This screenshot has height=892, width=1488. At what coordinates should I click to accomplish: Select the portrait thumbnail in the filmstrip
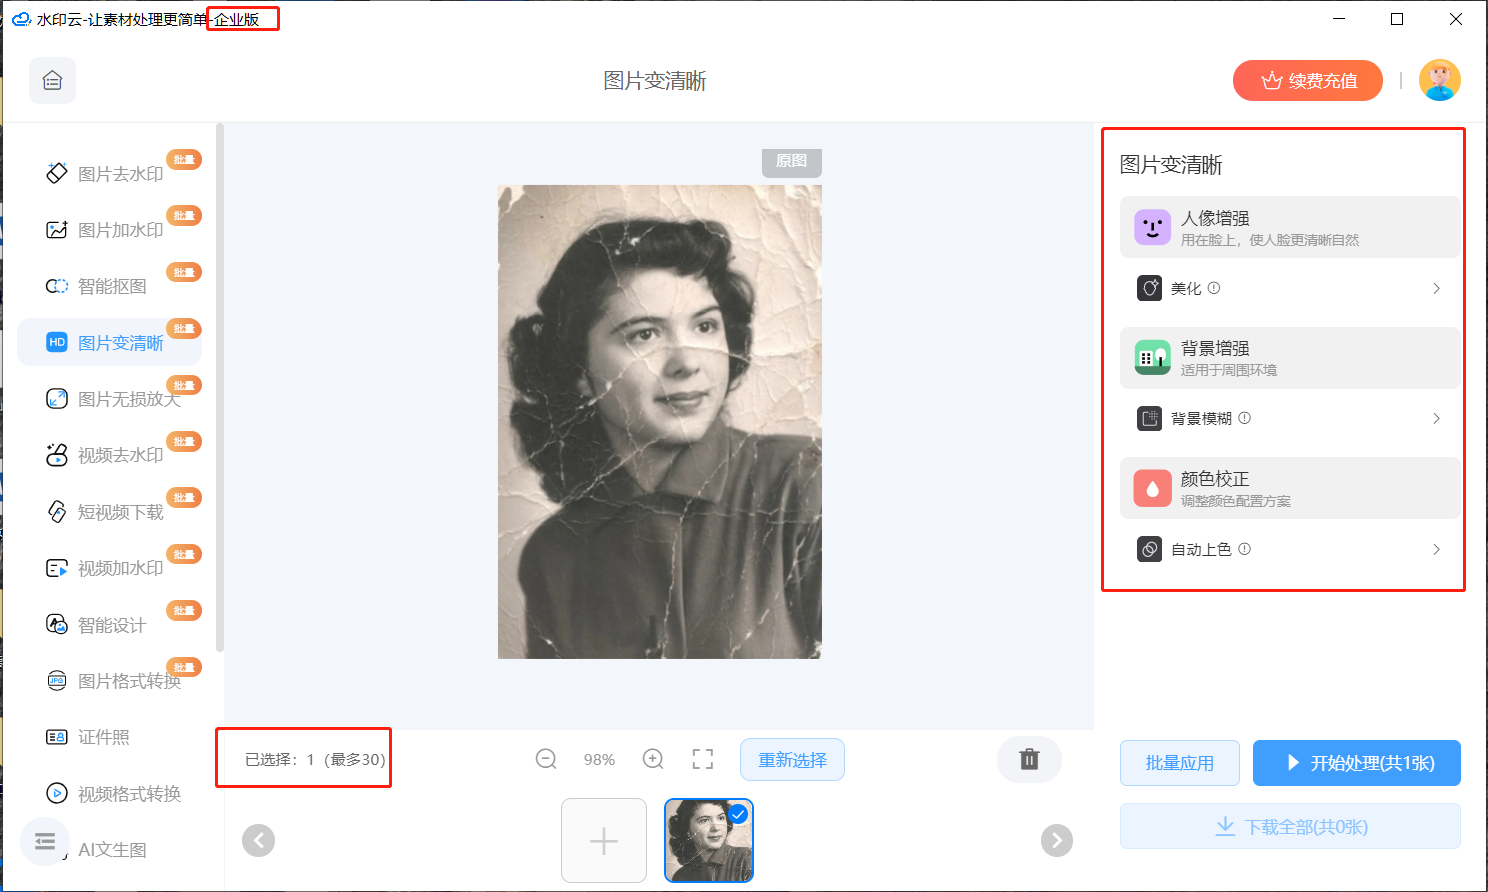pyautogui.click(x=708, y=840)
